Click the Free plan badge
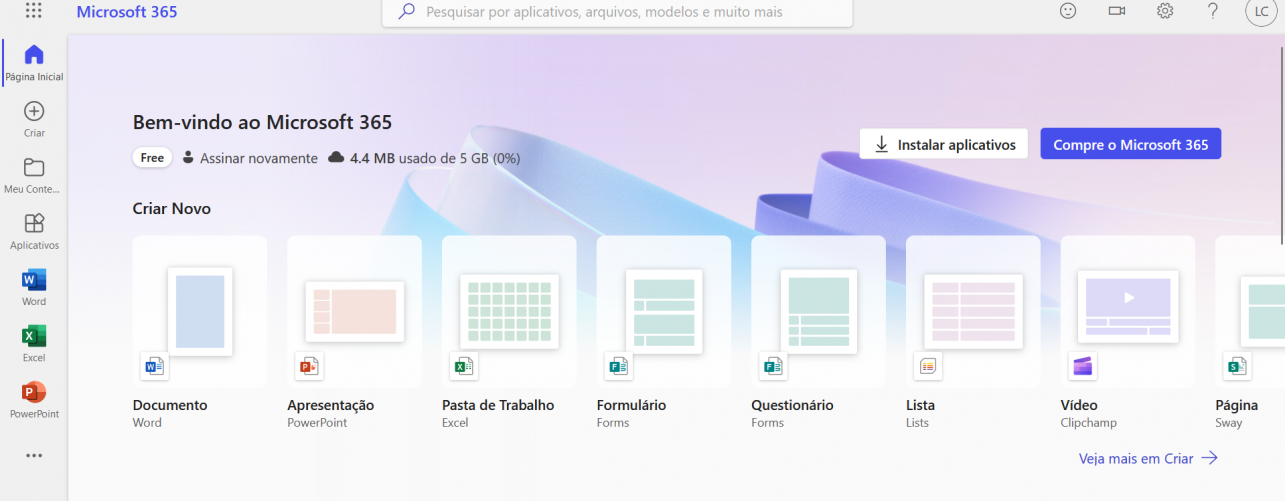The width and height of the screenshot is (1285, 501). (x=152, y=158)
